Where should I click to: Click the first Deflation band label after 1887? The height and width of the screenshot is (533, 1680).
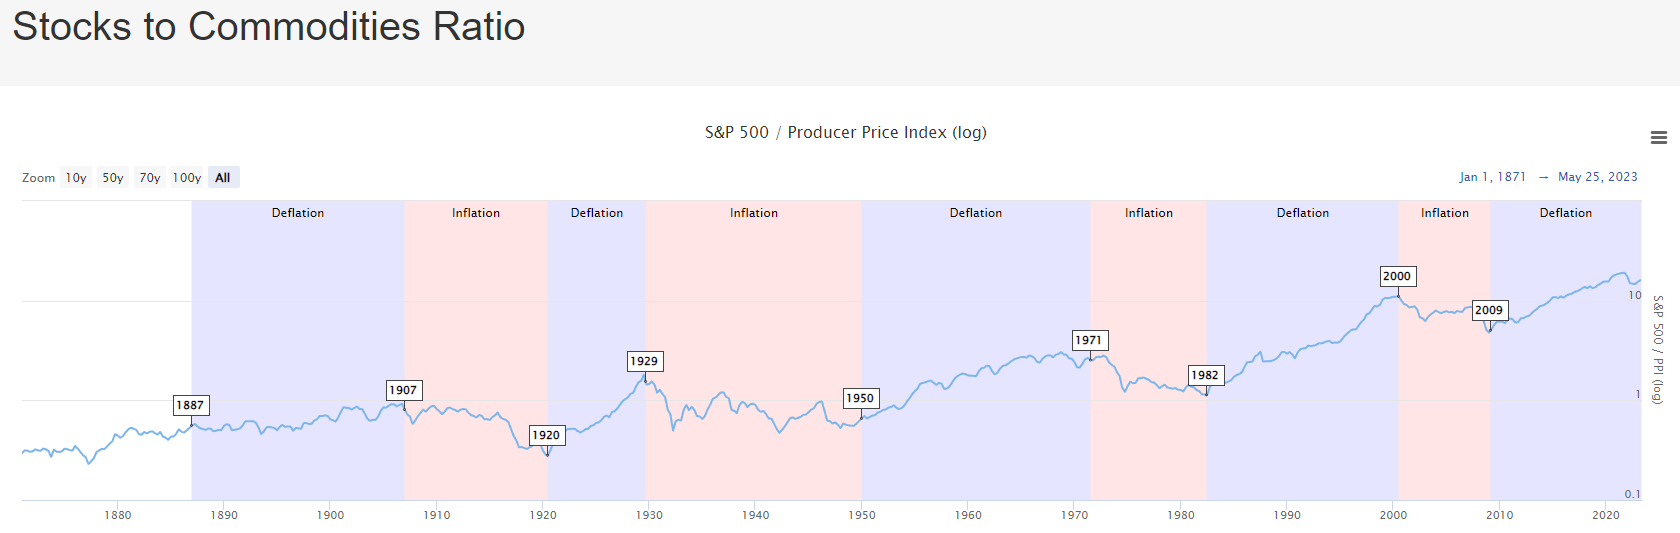point(298,213)
